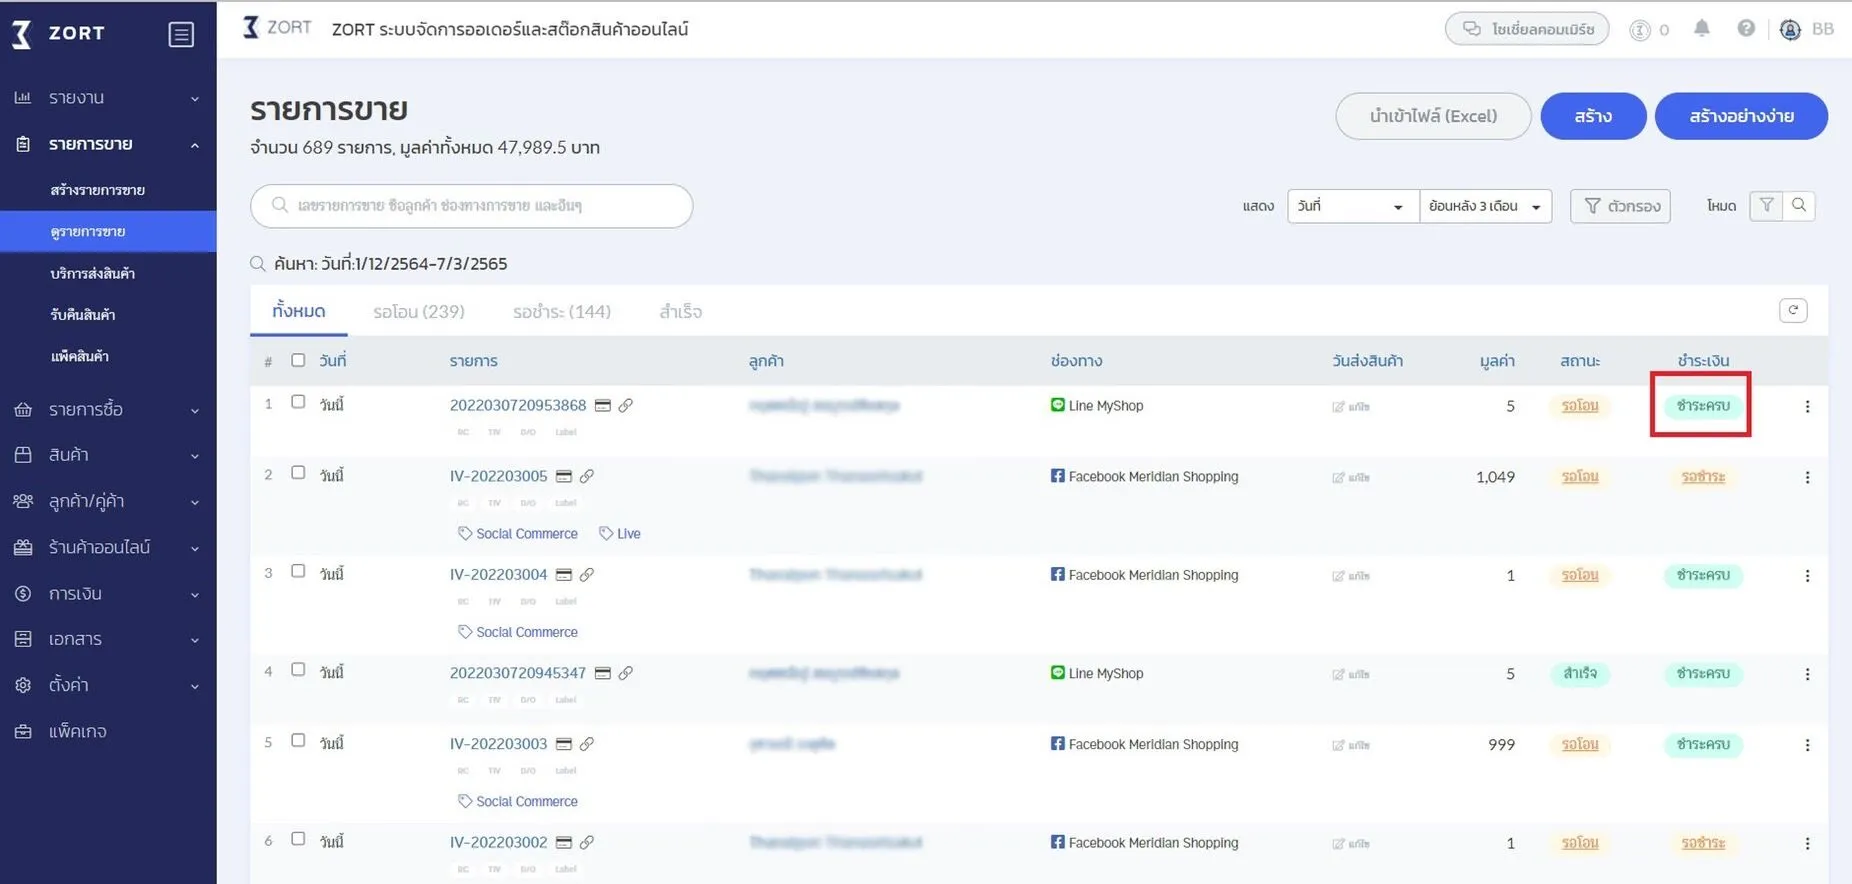Select the checkbox for row 4 order
The height and width of the screenshot is (884, 1852).
point(298,670)
